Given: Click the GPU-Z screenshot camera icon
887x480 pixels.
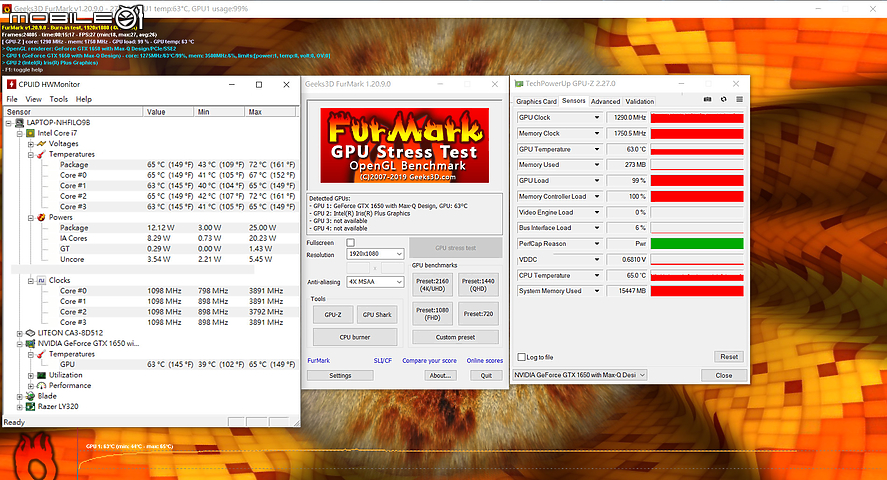Looking at the screenshot, I should pyautogui.click(x=707, y=100).
